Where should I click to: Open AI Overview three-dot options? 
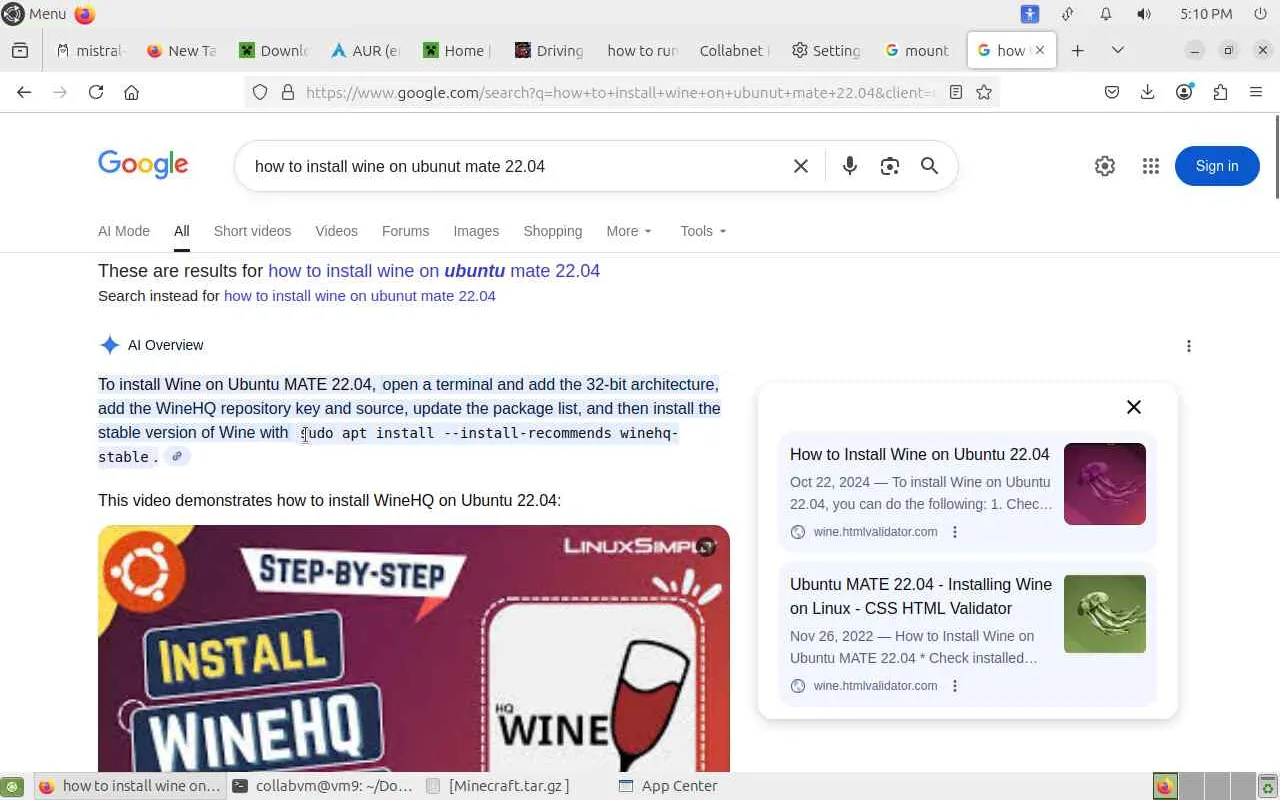[x=1188, y=346]
